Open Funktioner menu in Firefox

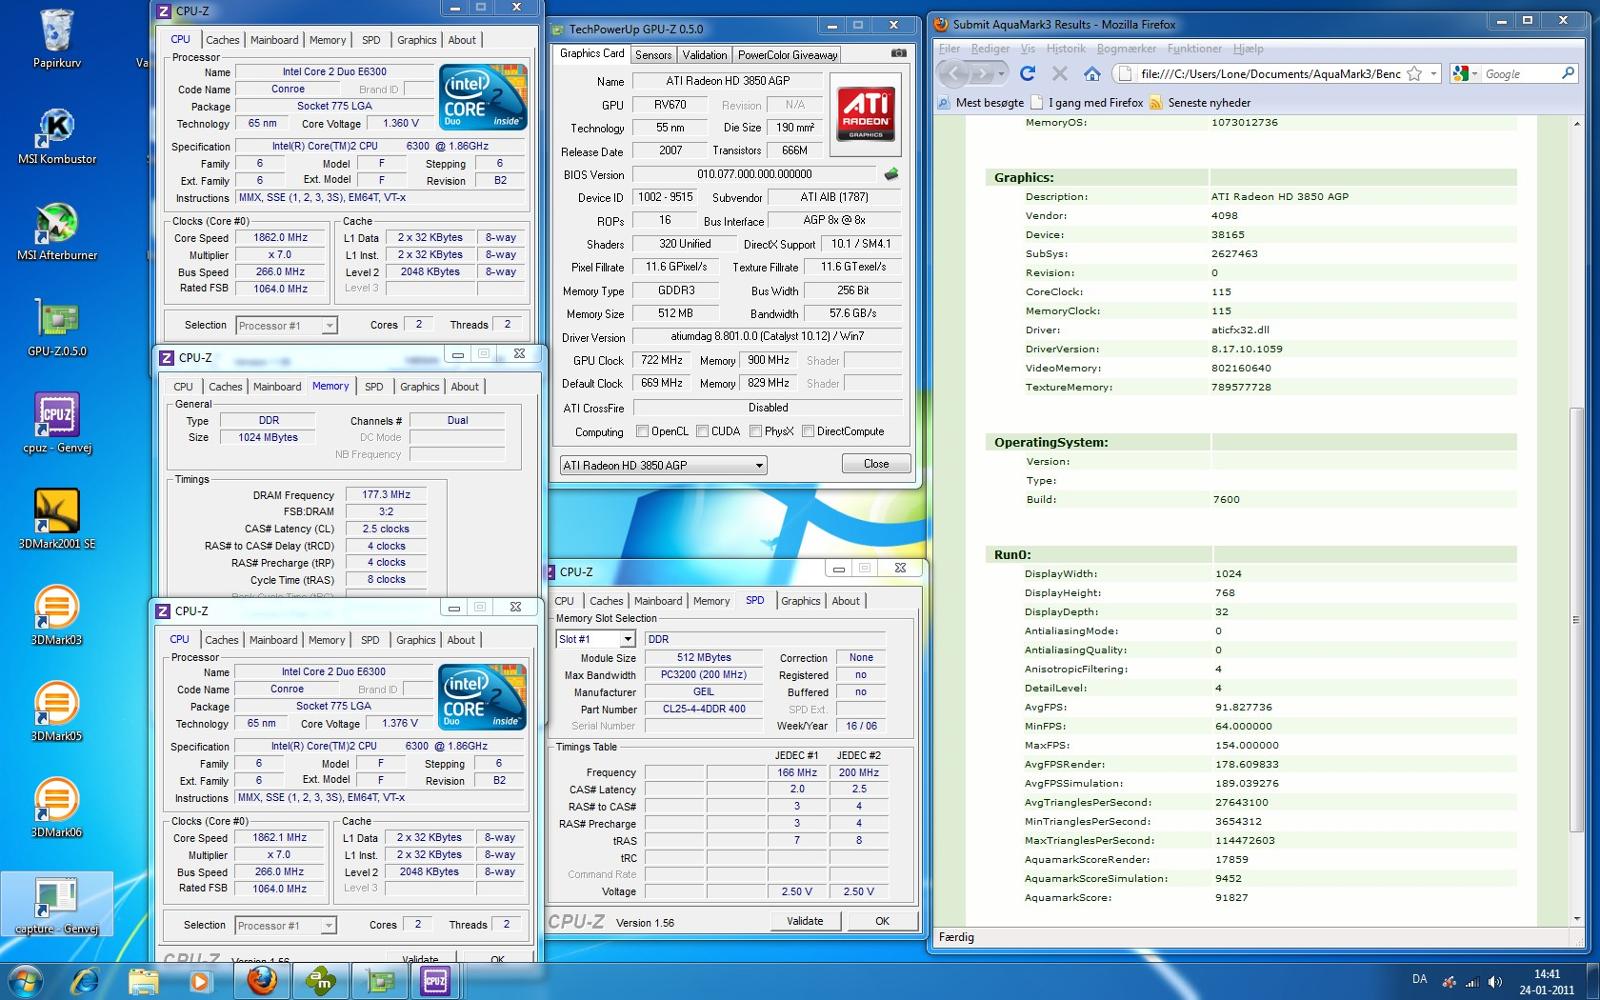point(1194,48)
